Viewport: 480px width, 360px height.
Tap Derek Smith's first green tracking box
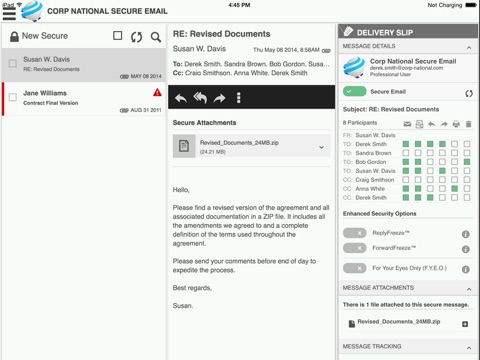(406, 144)
